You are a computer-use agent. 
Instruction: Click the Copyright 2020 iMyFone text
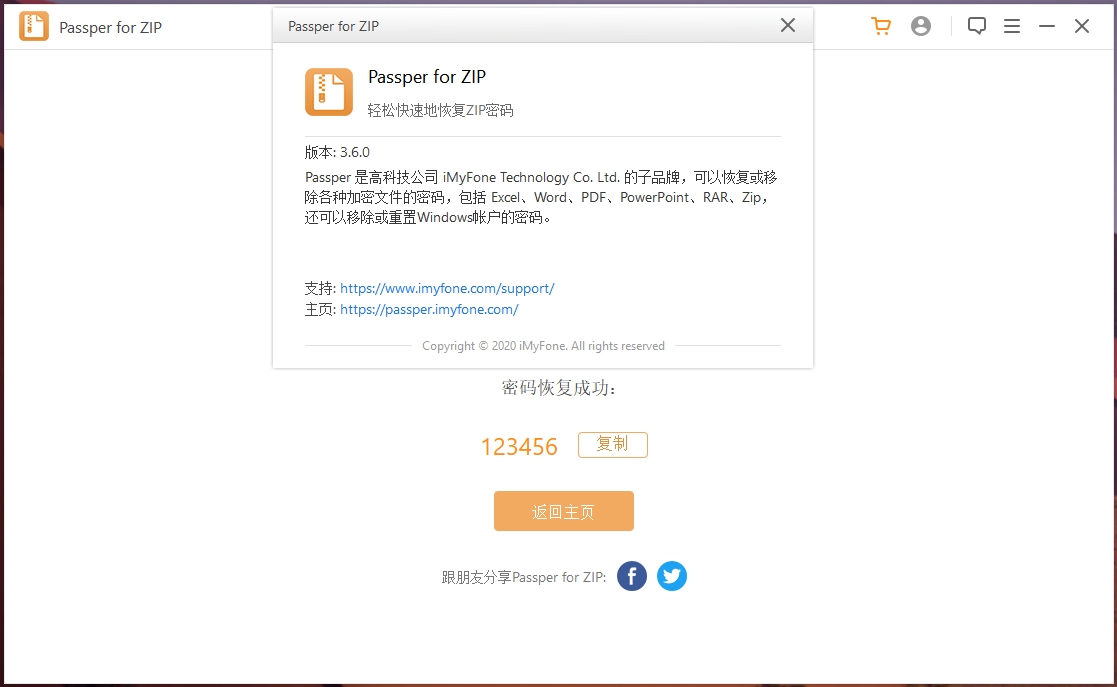(543, 346)
